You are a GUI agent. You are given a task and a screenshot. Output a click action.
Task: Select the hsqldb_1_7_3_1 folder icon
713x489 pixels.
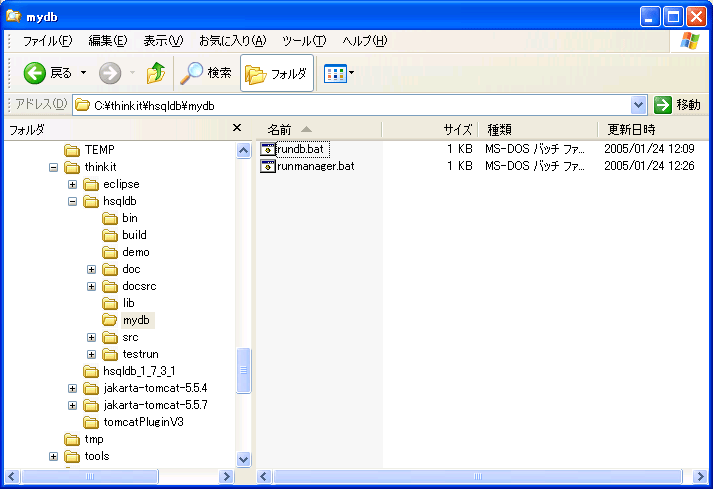(91, 372)
